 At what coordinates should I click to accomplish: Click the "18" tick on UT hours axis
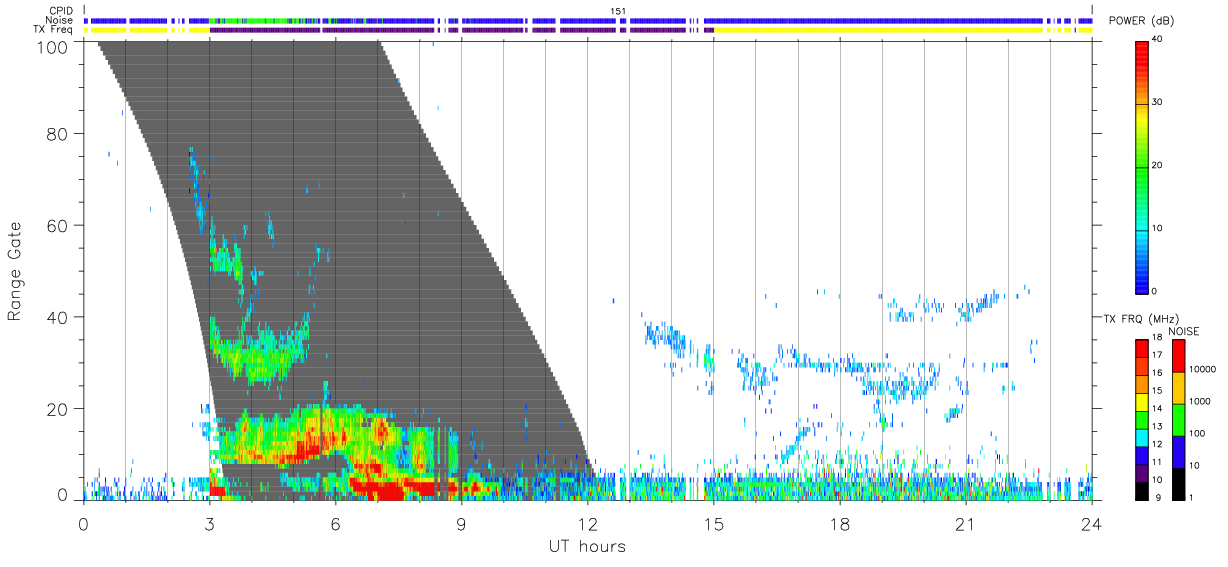pos(839,523)
